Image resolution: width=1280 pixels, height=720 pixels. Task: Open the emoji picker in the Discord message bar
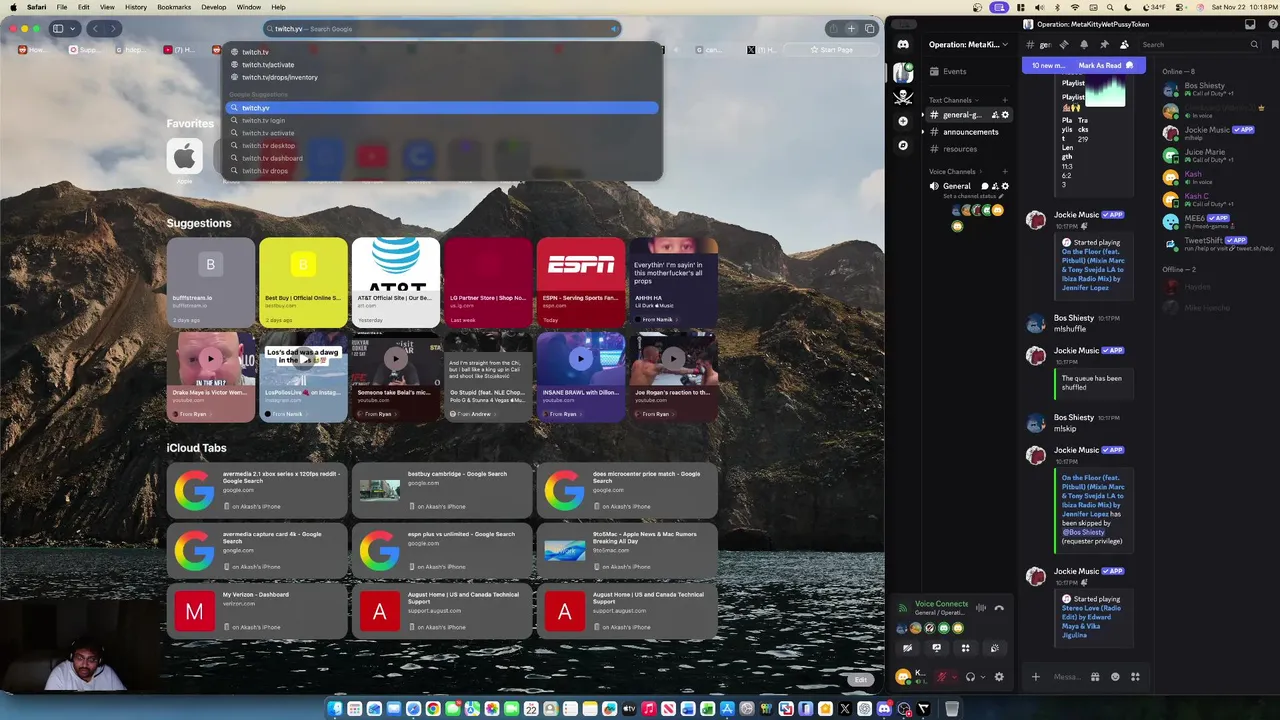[x=1115, y=677]
